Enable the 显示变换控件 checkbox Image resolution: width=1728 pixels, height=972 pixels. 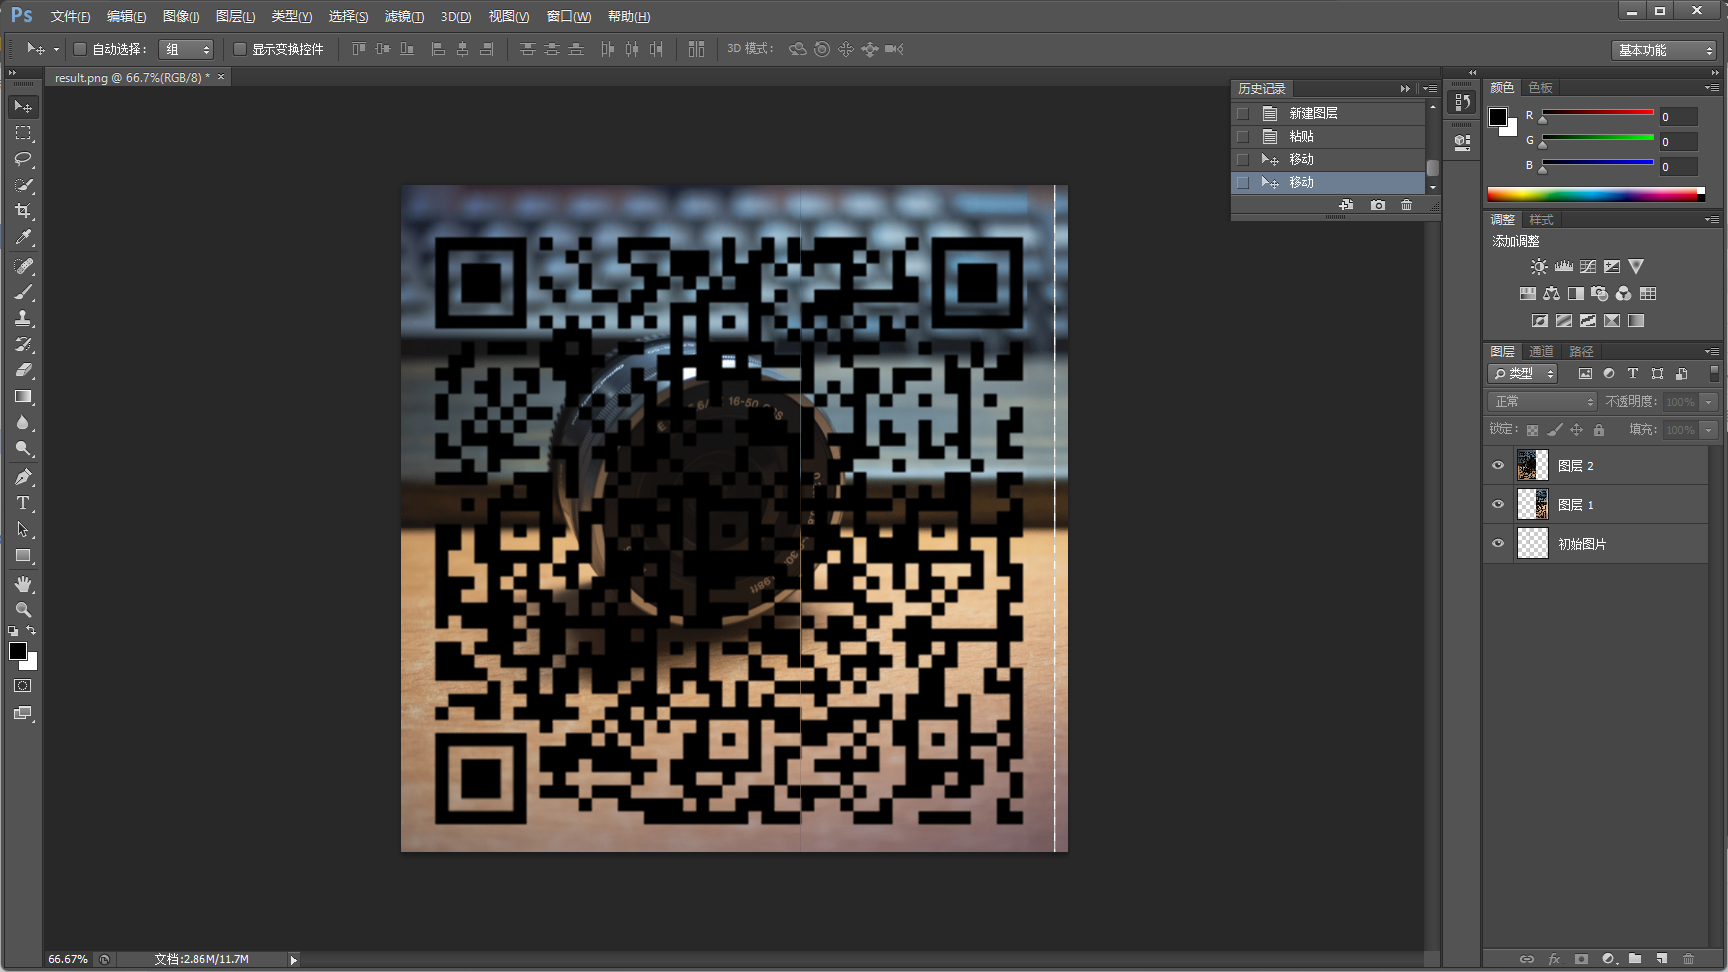(x=240, y=49)
